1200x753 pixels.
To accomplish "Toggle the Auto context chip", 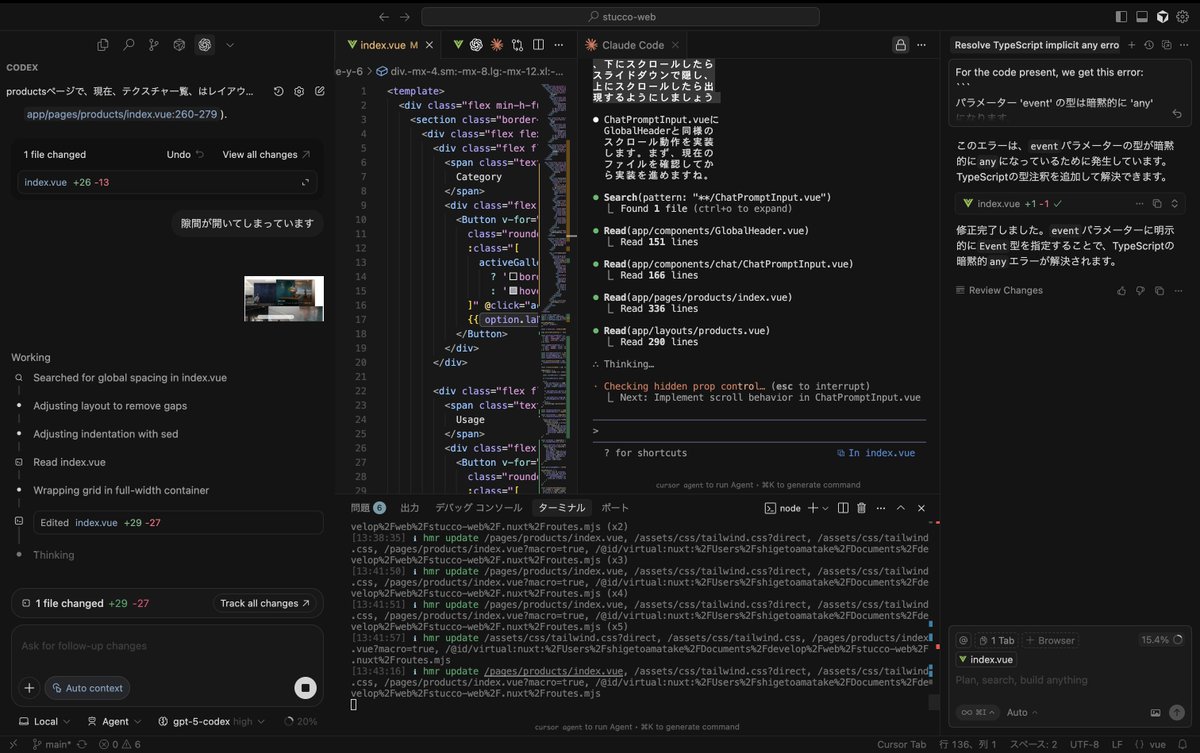I will tap(87, 688).
